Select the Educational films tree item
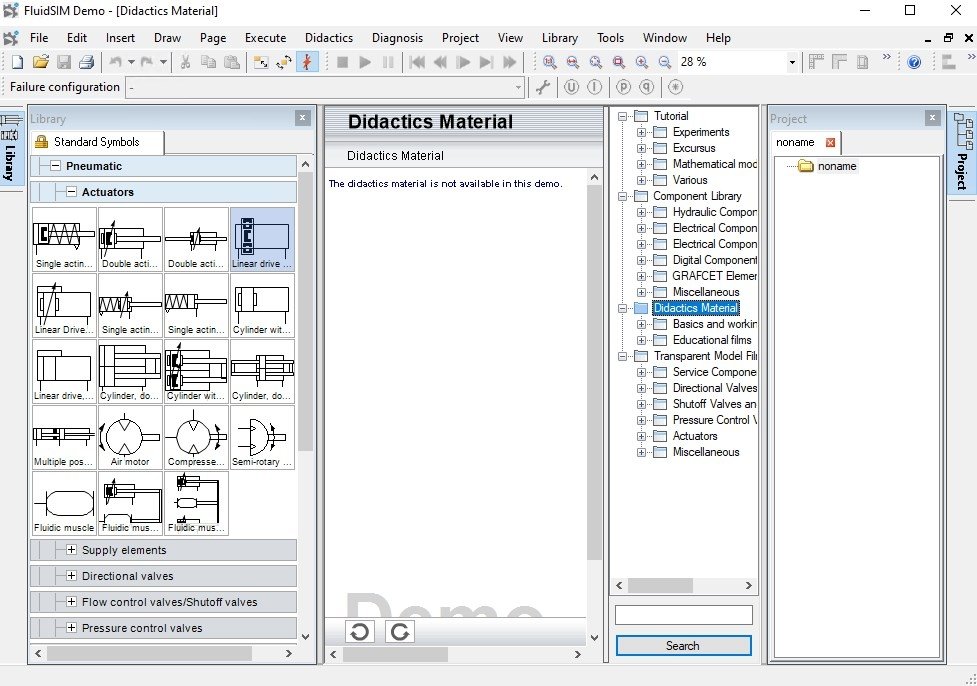The image size is (977, 686). click(x=712, y=340)
